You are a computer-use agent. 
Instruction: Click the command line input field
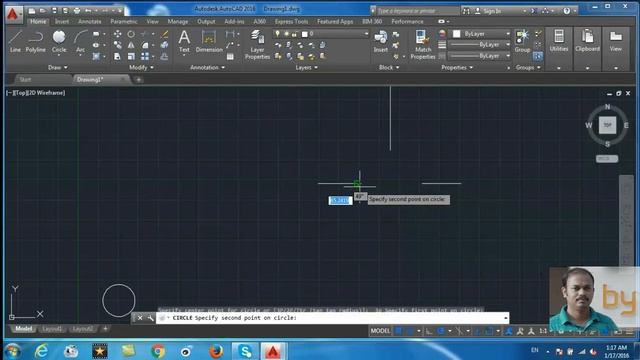click(x=332, y=318)
